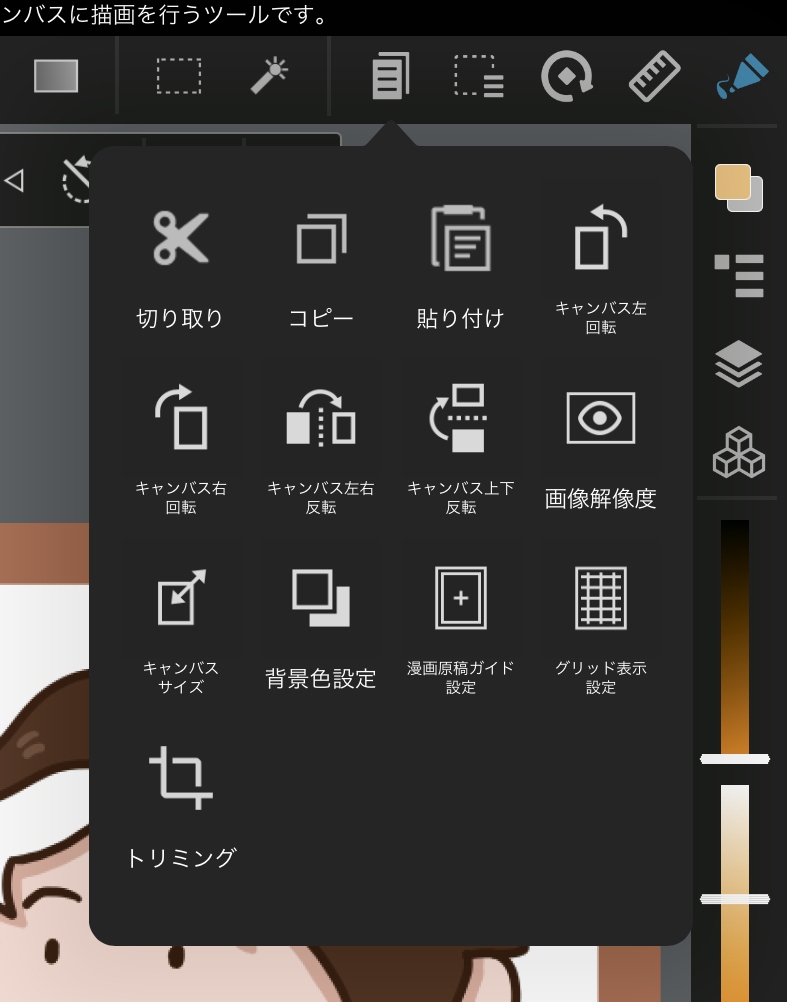Viewport: 787px width, 1002px height.
Task: Select the rectangular selection tool
Action: (179, 76)
